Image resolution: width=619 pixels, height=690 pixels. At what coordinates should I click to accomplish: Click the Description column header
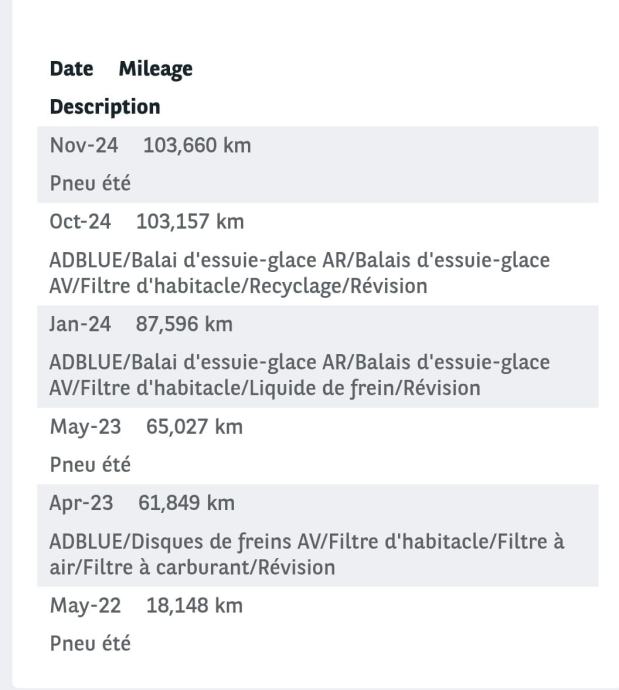pyautogui.click(x=104, y=106)
